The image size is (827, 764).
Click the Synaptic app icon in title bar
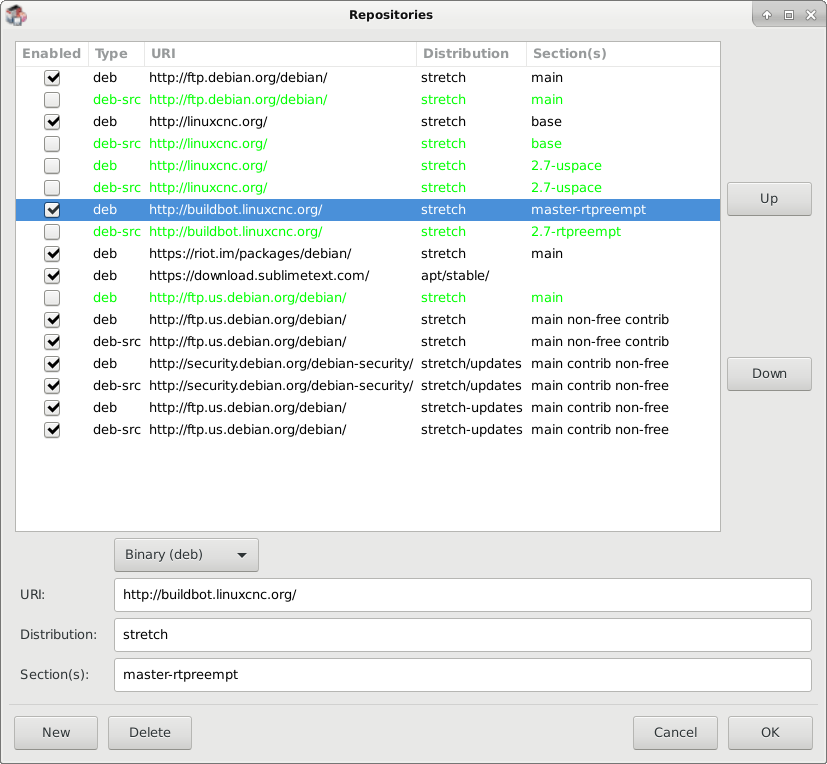16,15
